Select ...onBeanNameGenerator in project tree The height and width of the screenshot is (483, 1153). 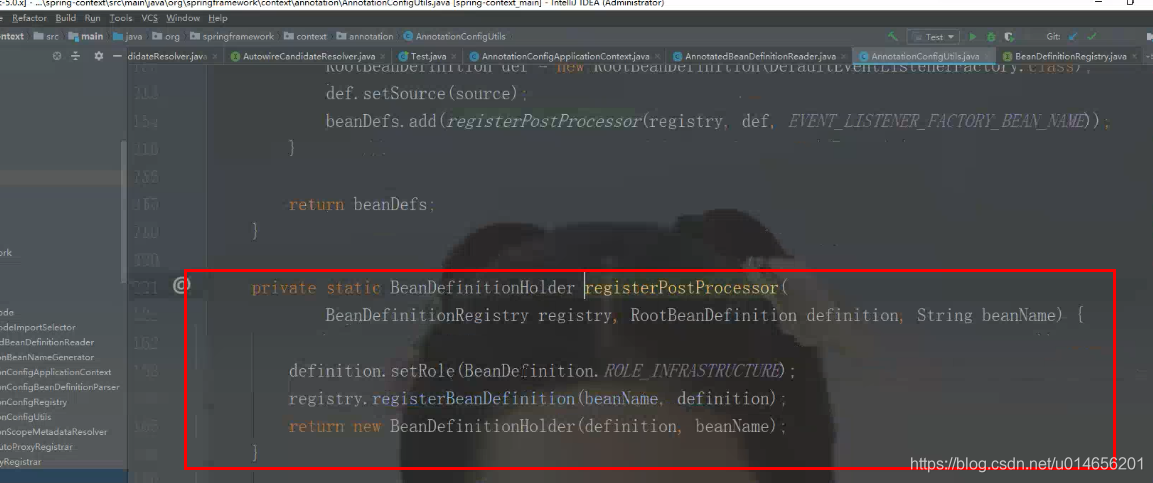coord(46,357)
